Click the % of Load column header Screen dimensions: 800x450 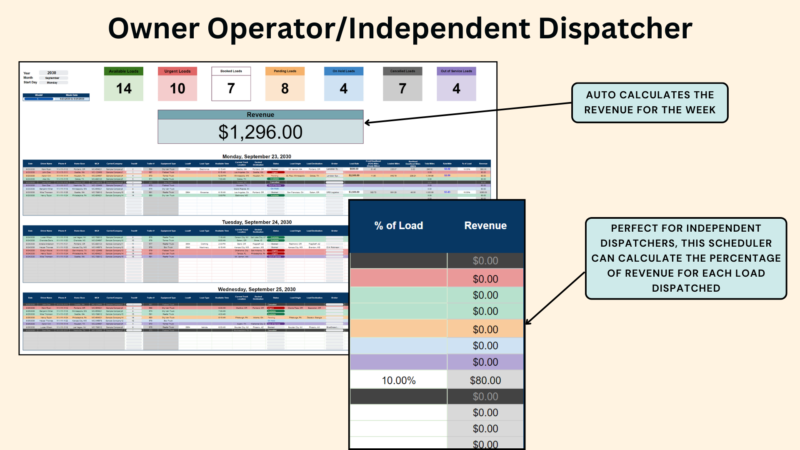pos(398,226)
